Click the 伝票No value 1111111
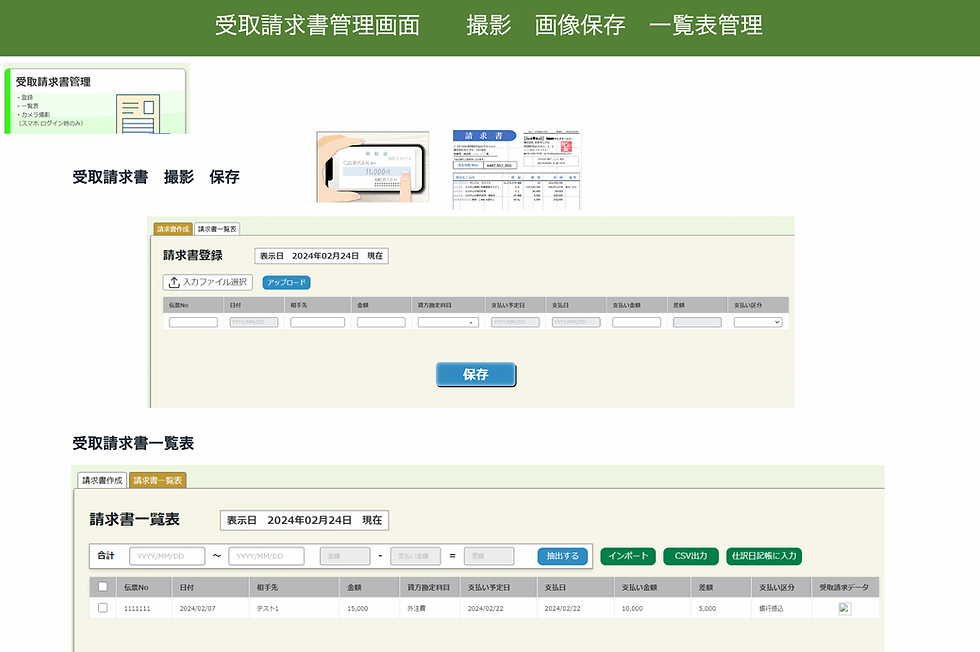The width and height of the screenshot is (980, 652). (137, 608)
